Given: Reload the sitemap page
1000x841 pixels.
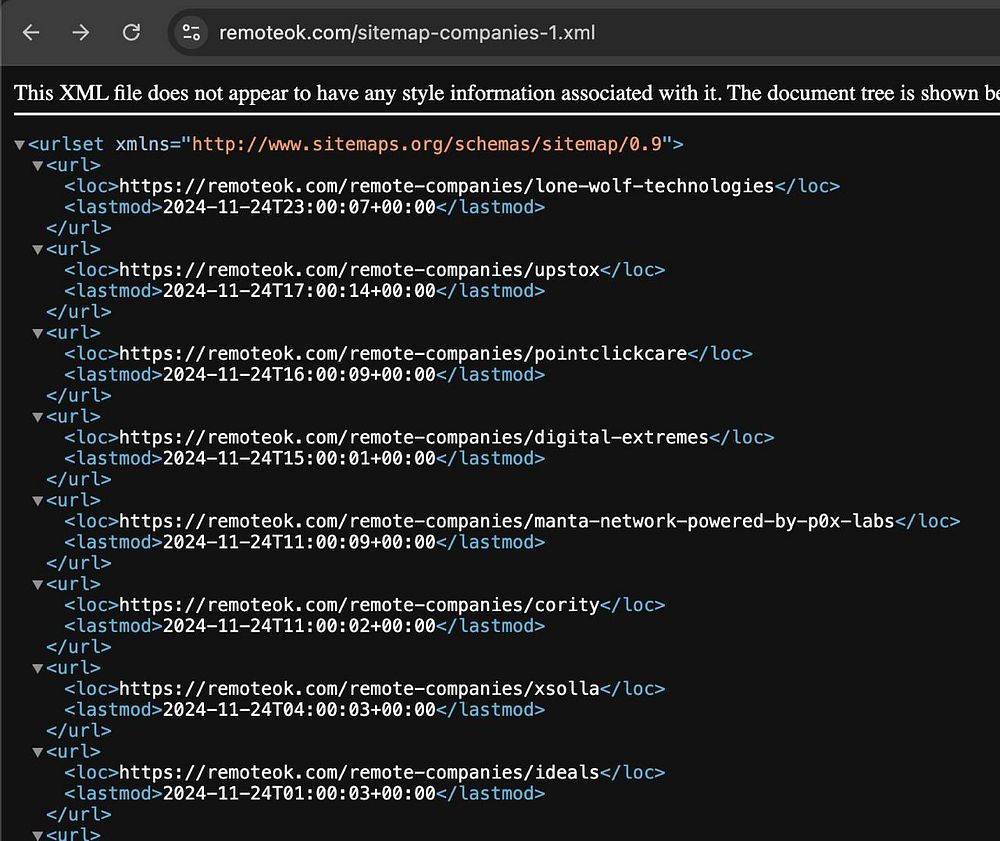Looking at the screenshot, I should pos(131,33).
